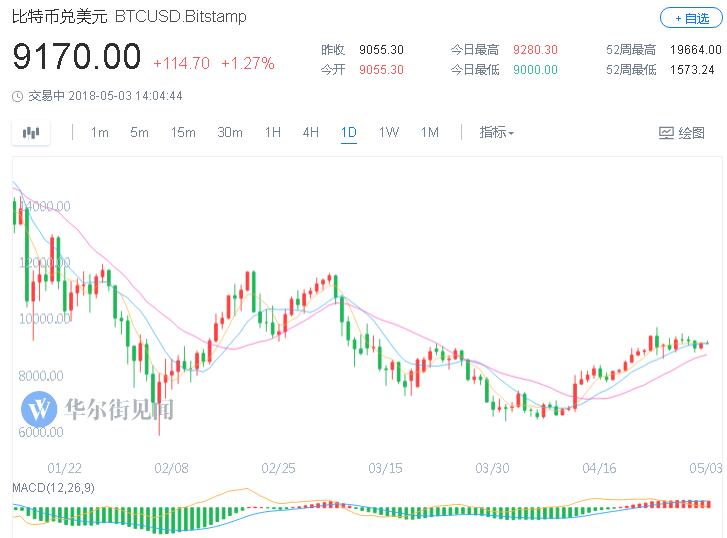Screen dimensions: 727x538
Task: Select the 15m interval
Action: point(182,133)
